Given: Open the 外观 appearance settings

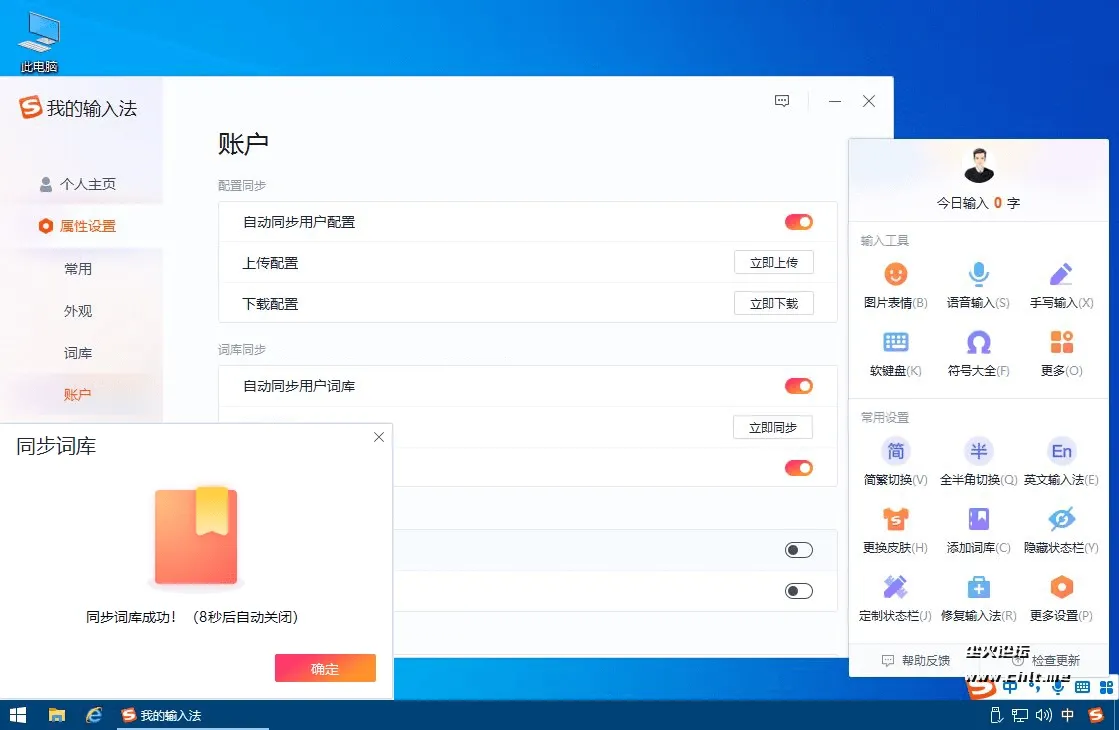Looking at the screenshot, I should [x=77, y=310].
